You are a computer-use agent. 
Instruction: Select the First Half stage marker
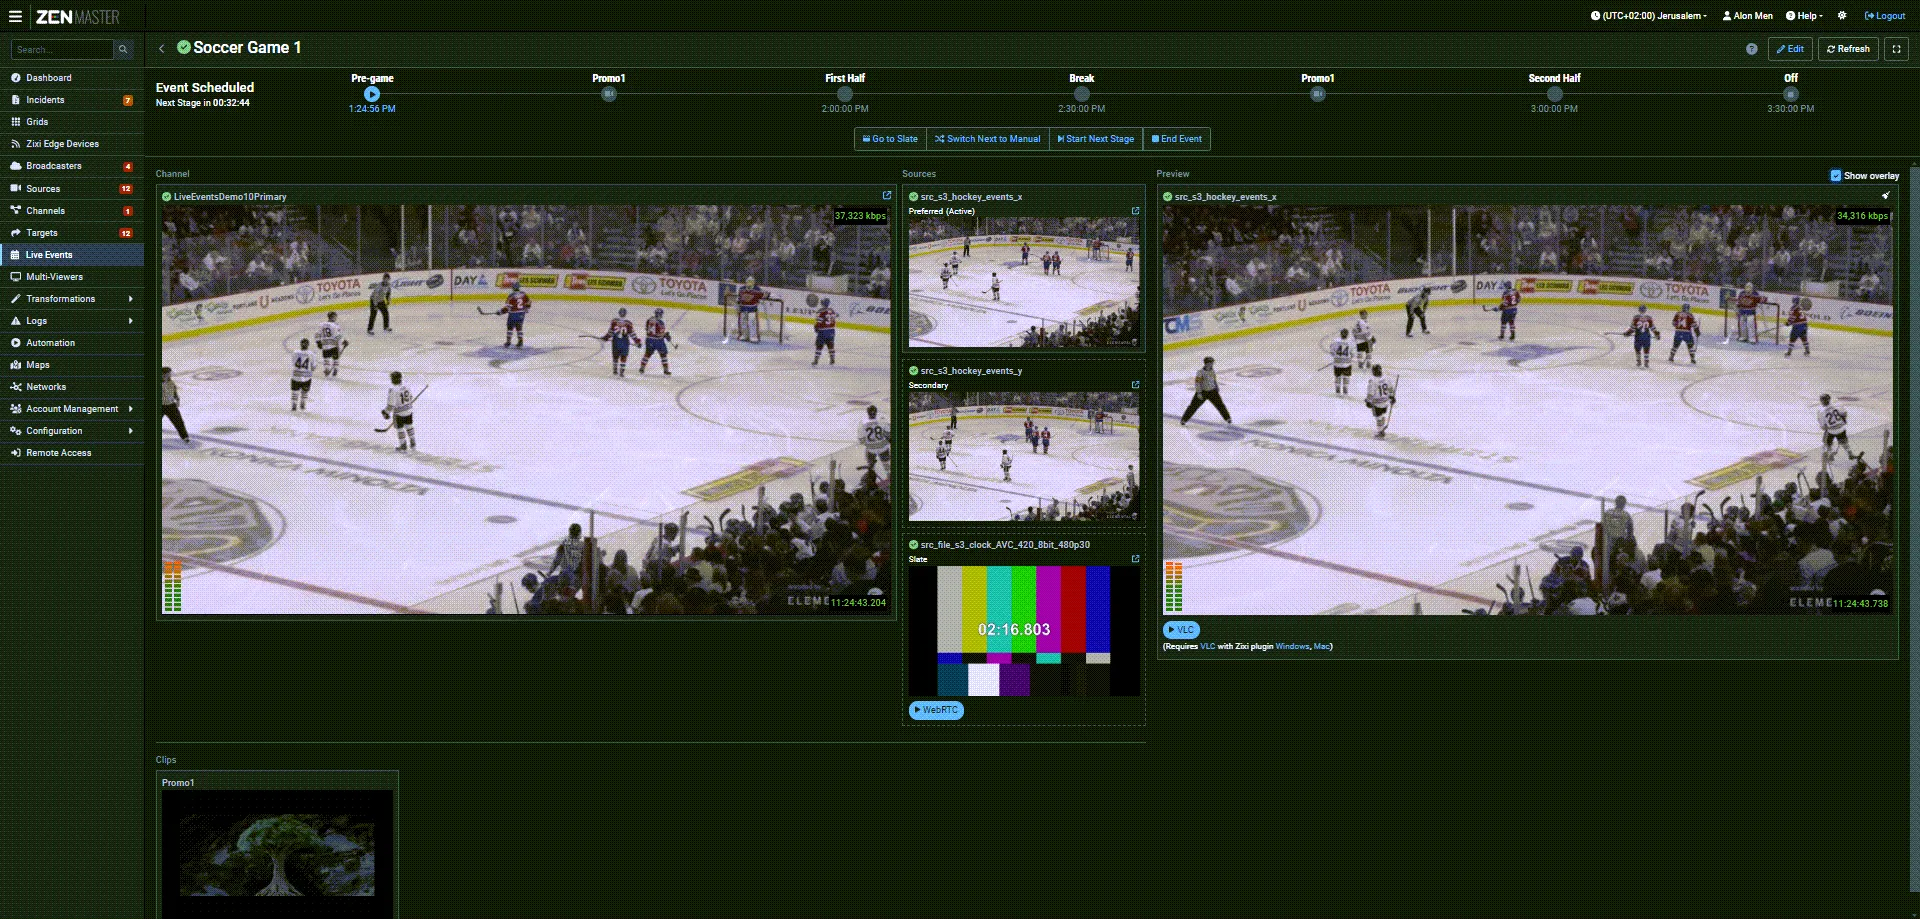845,94
